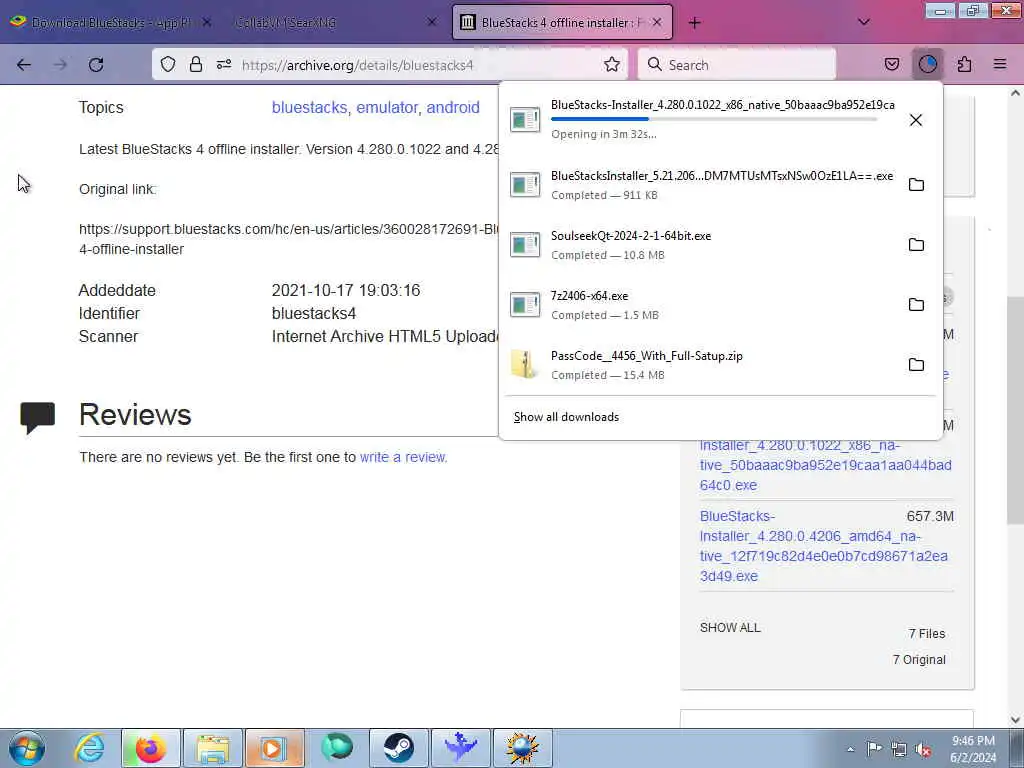The width and height of the screenshot is (1024, 768).
Task: Open the Windows Start menu
Action: click(x=27, y=748)
